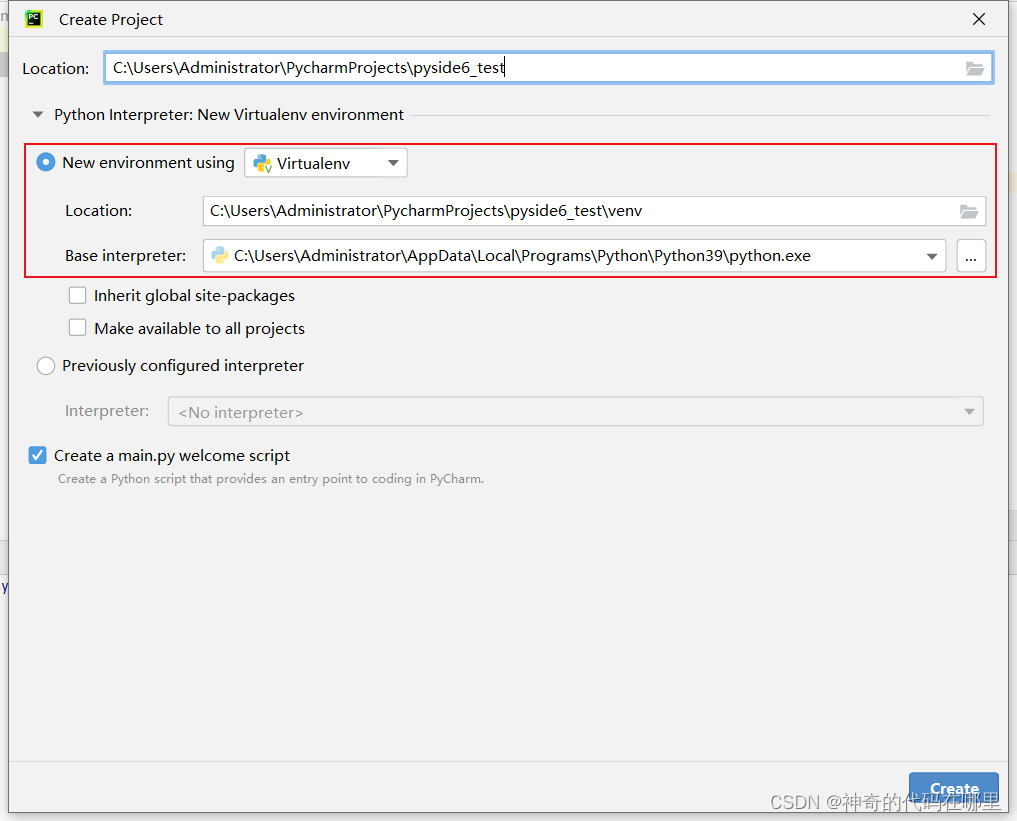The width and height of the screenshot is (1017, 821).
Task: Expand the Base interpreter dropdown list
Action: point(930,255)
